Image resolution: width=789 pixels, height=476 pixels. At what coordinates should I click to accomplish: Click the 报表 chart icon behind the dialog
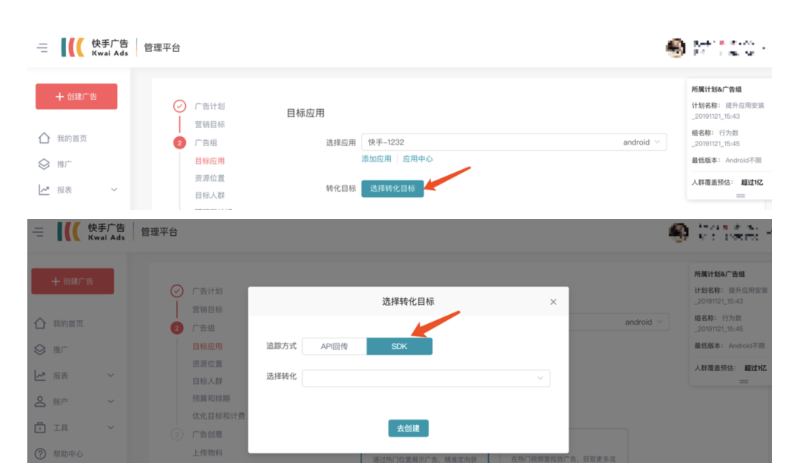pos(40,375)
